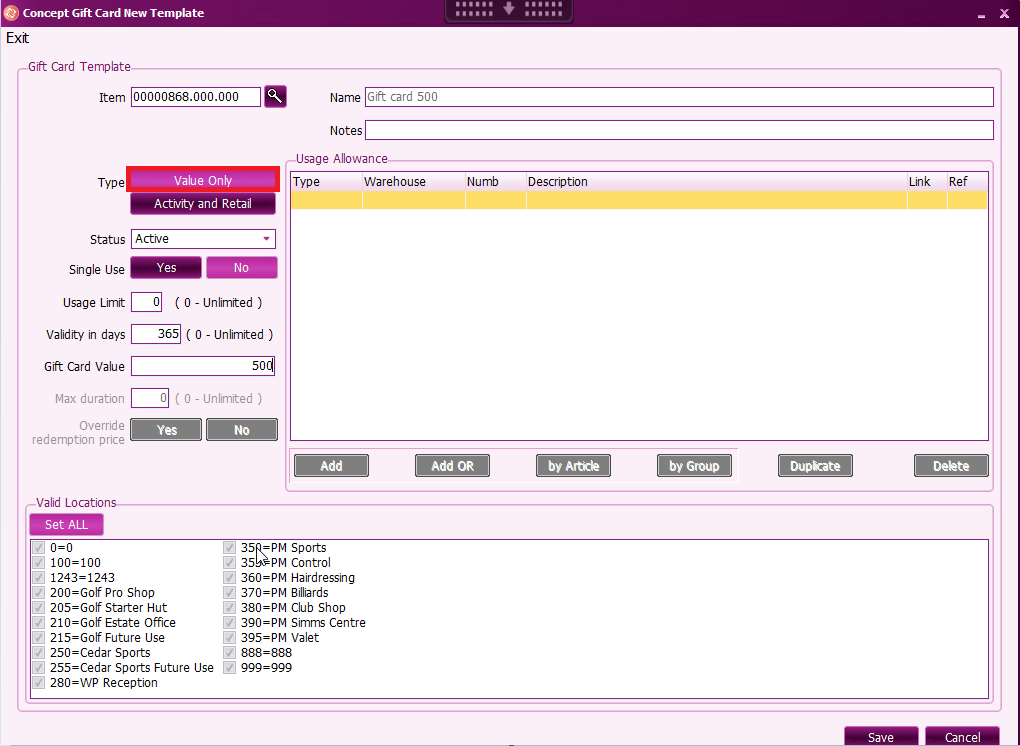Screen dimensions: 1020x746
Task: Click the Concept app logo in title bar
Action: 11,12
